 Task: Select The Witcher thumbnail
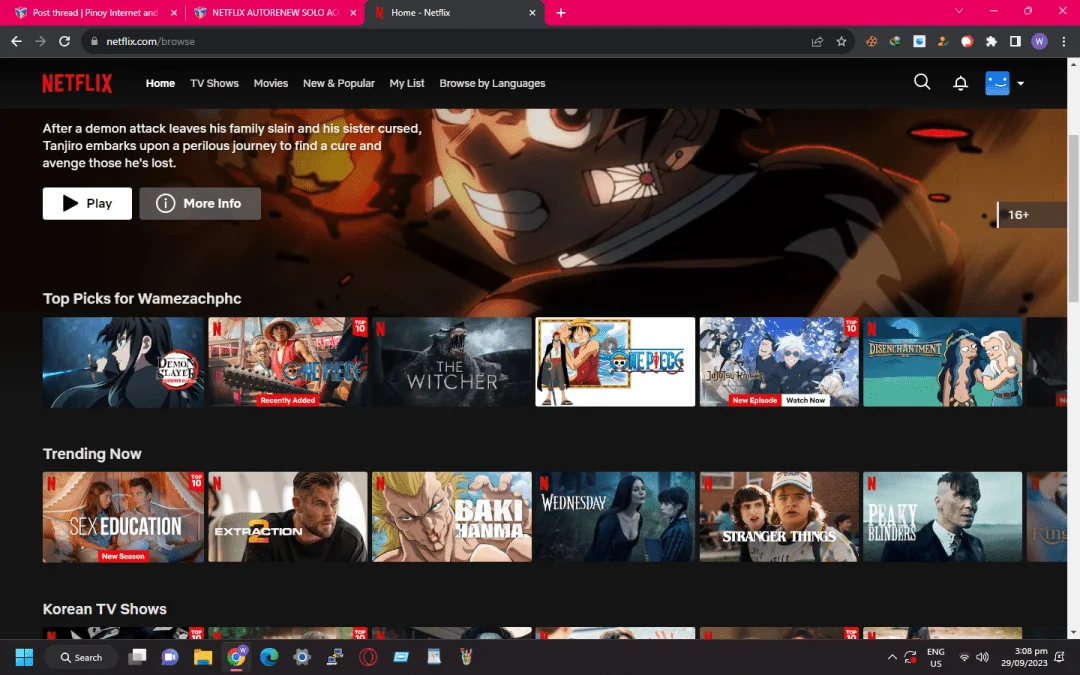(x=452, y=362)
